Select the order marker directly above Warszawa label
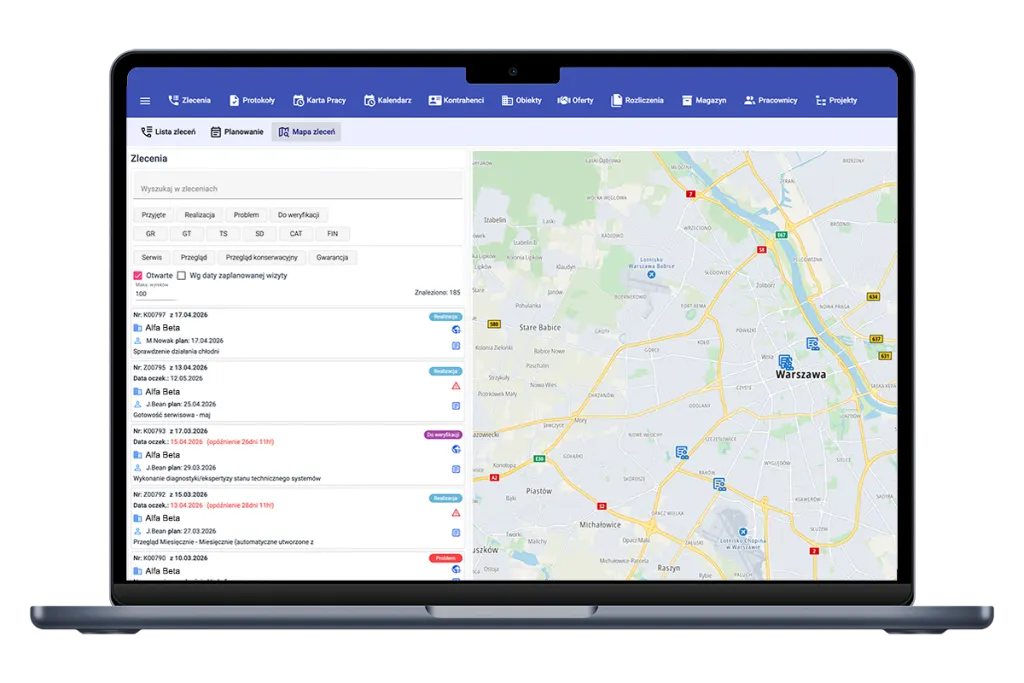This screenshot has height=683, width=1024. [786, 361]
